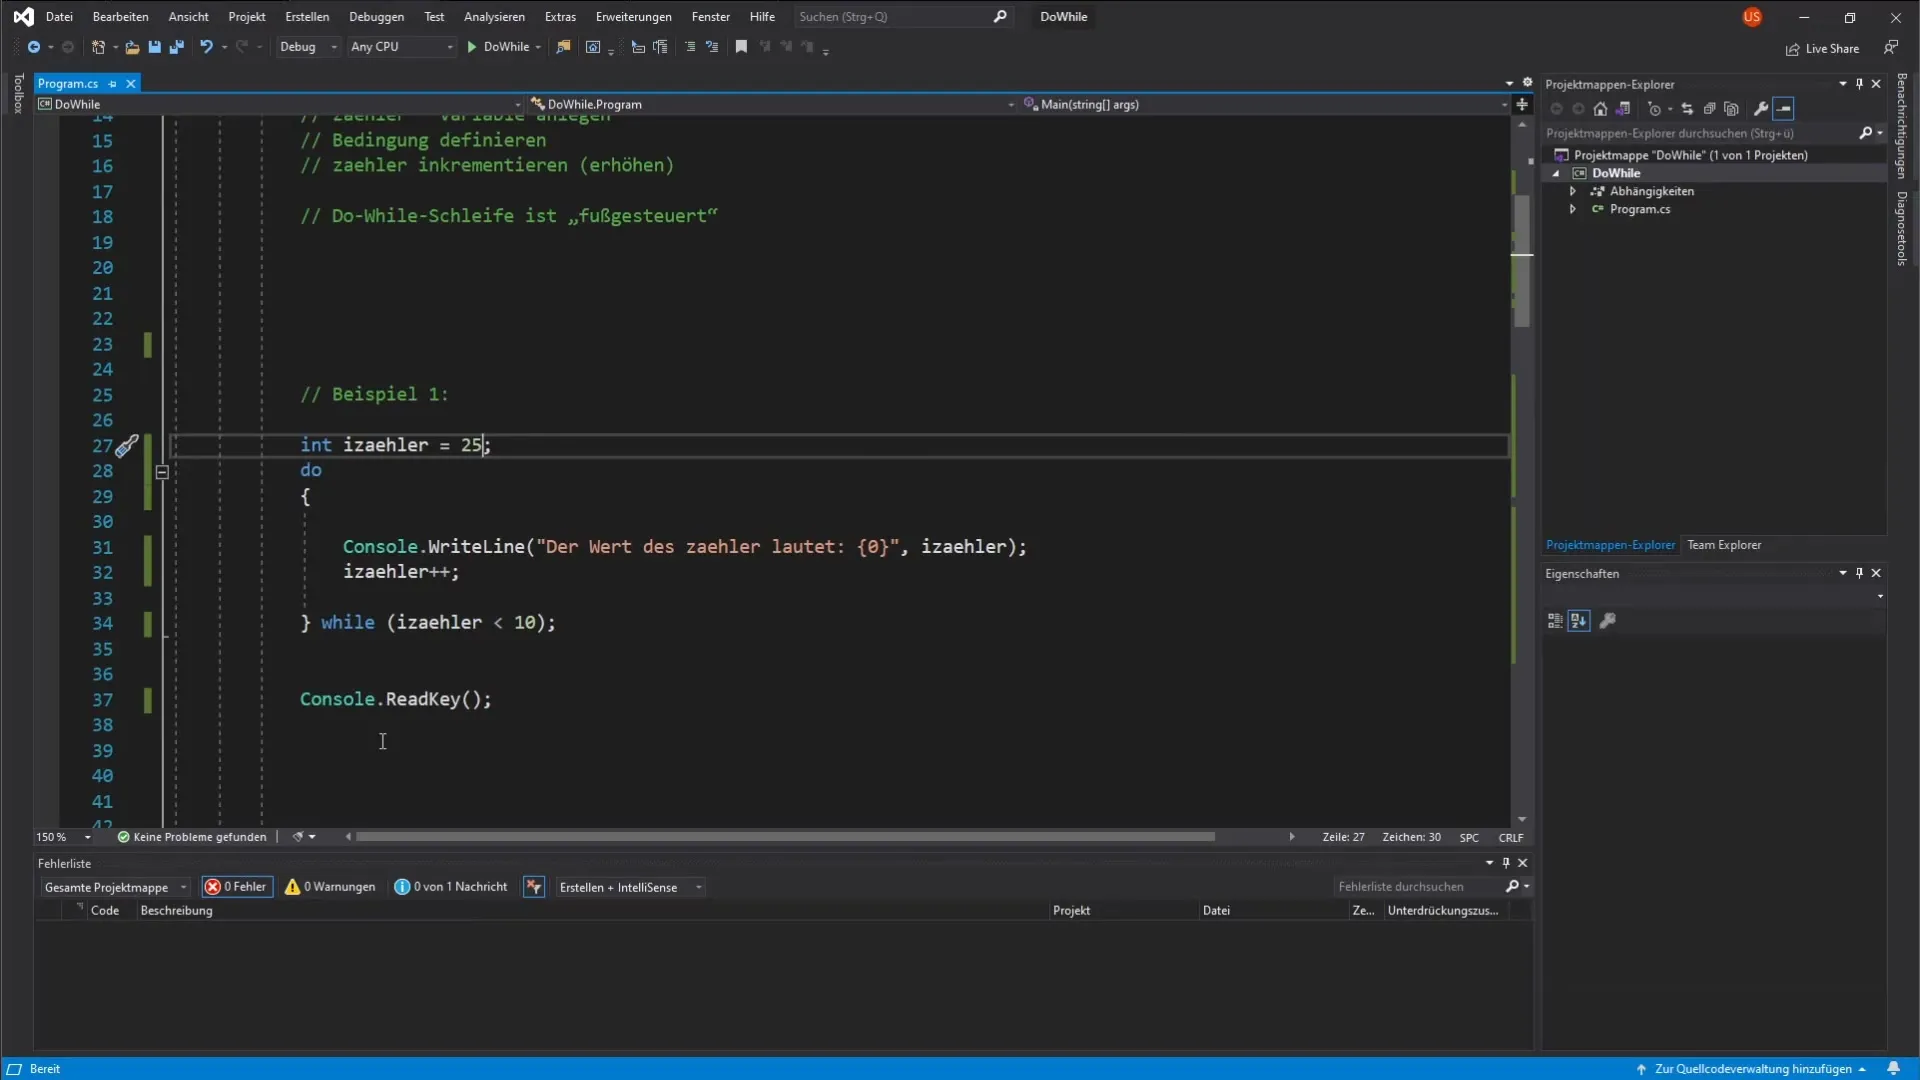The width and height of the screenshot is (1920, 1080).
Task: Select Program.cs in solution tree
Action: [1639, 209]
